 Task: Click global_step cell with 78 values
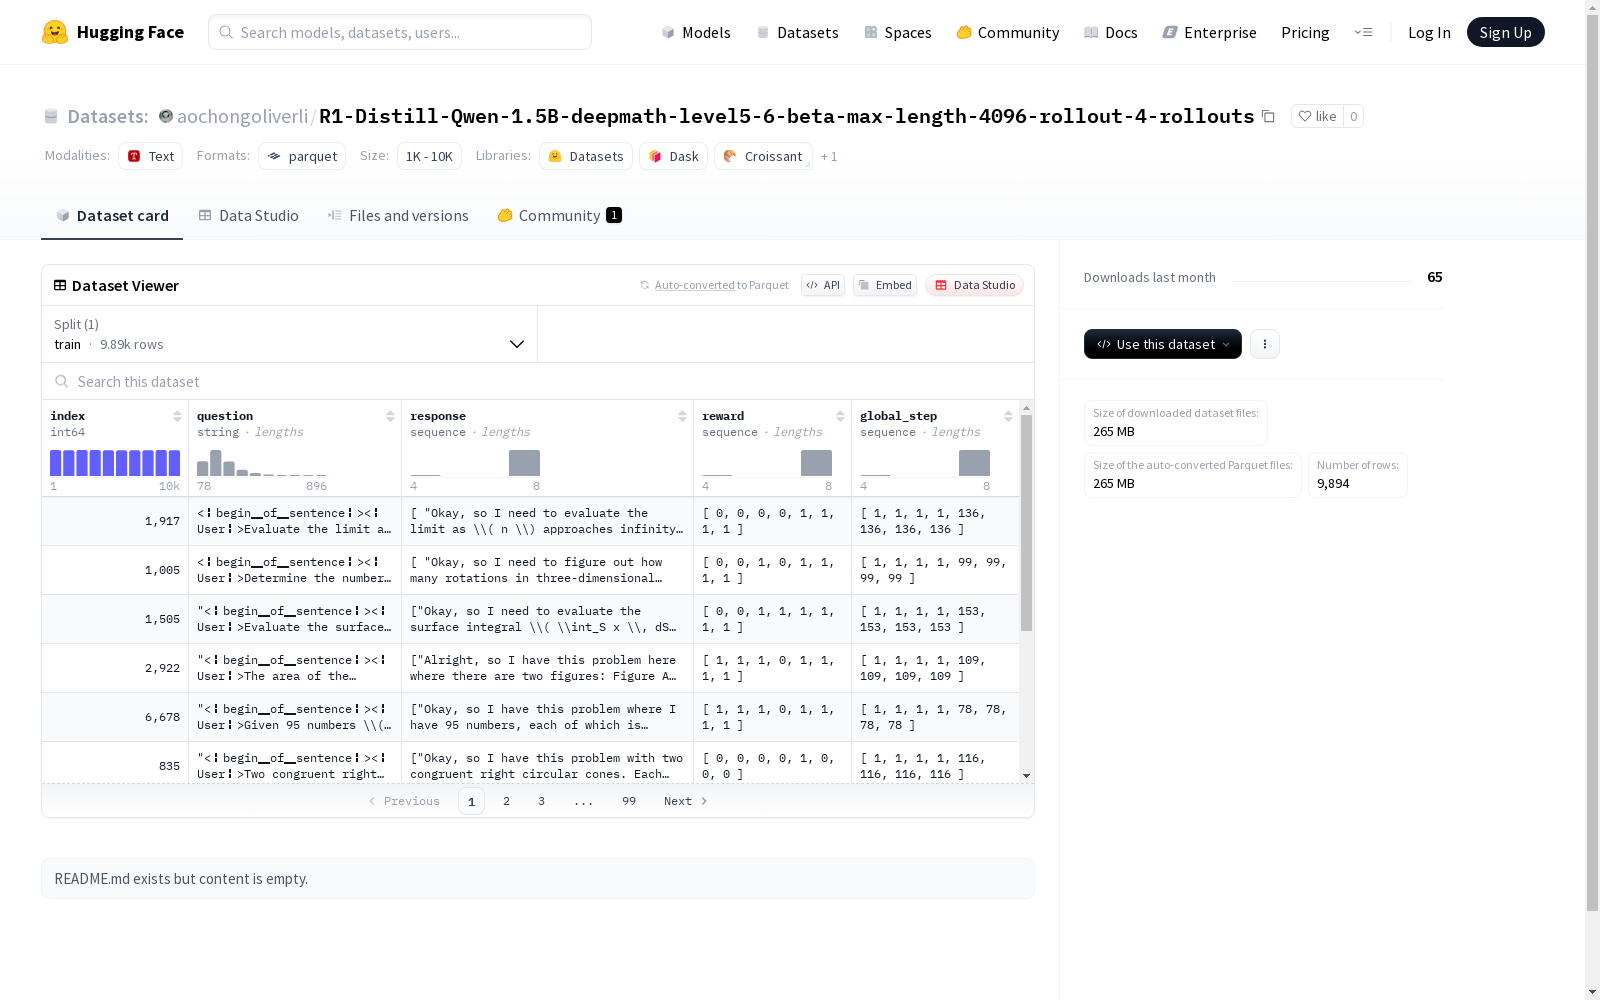pyautogui.click(x=935, y=717)
